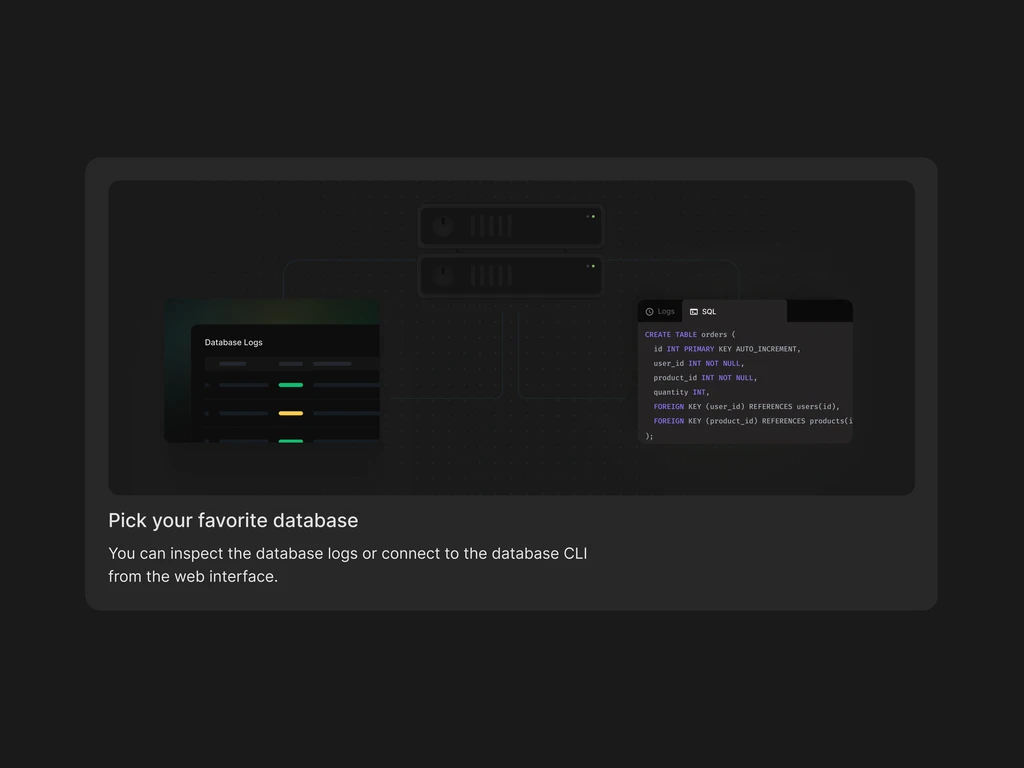Click the Database Logs panel title
This screenshot has width=1024, height=768.
tap(233, 342)
